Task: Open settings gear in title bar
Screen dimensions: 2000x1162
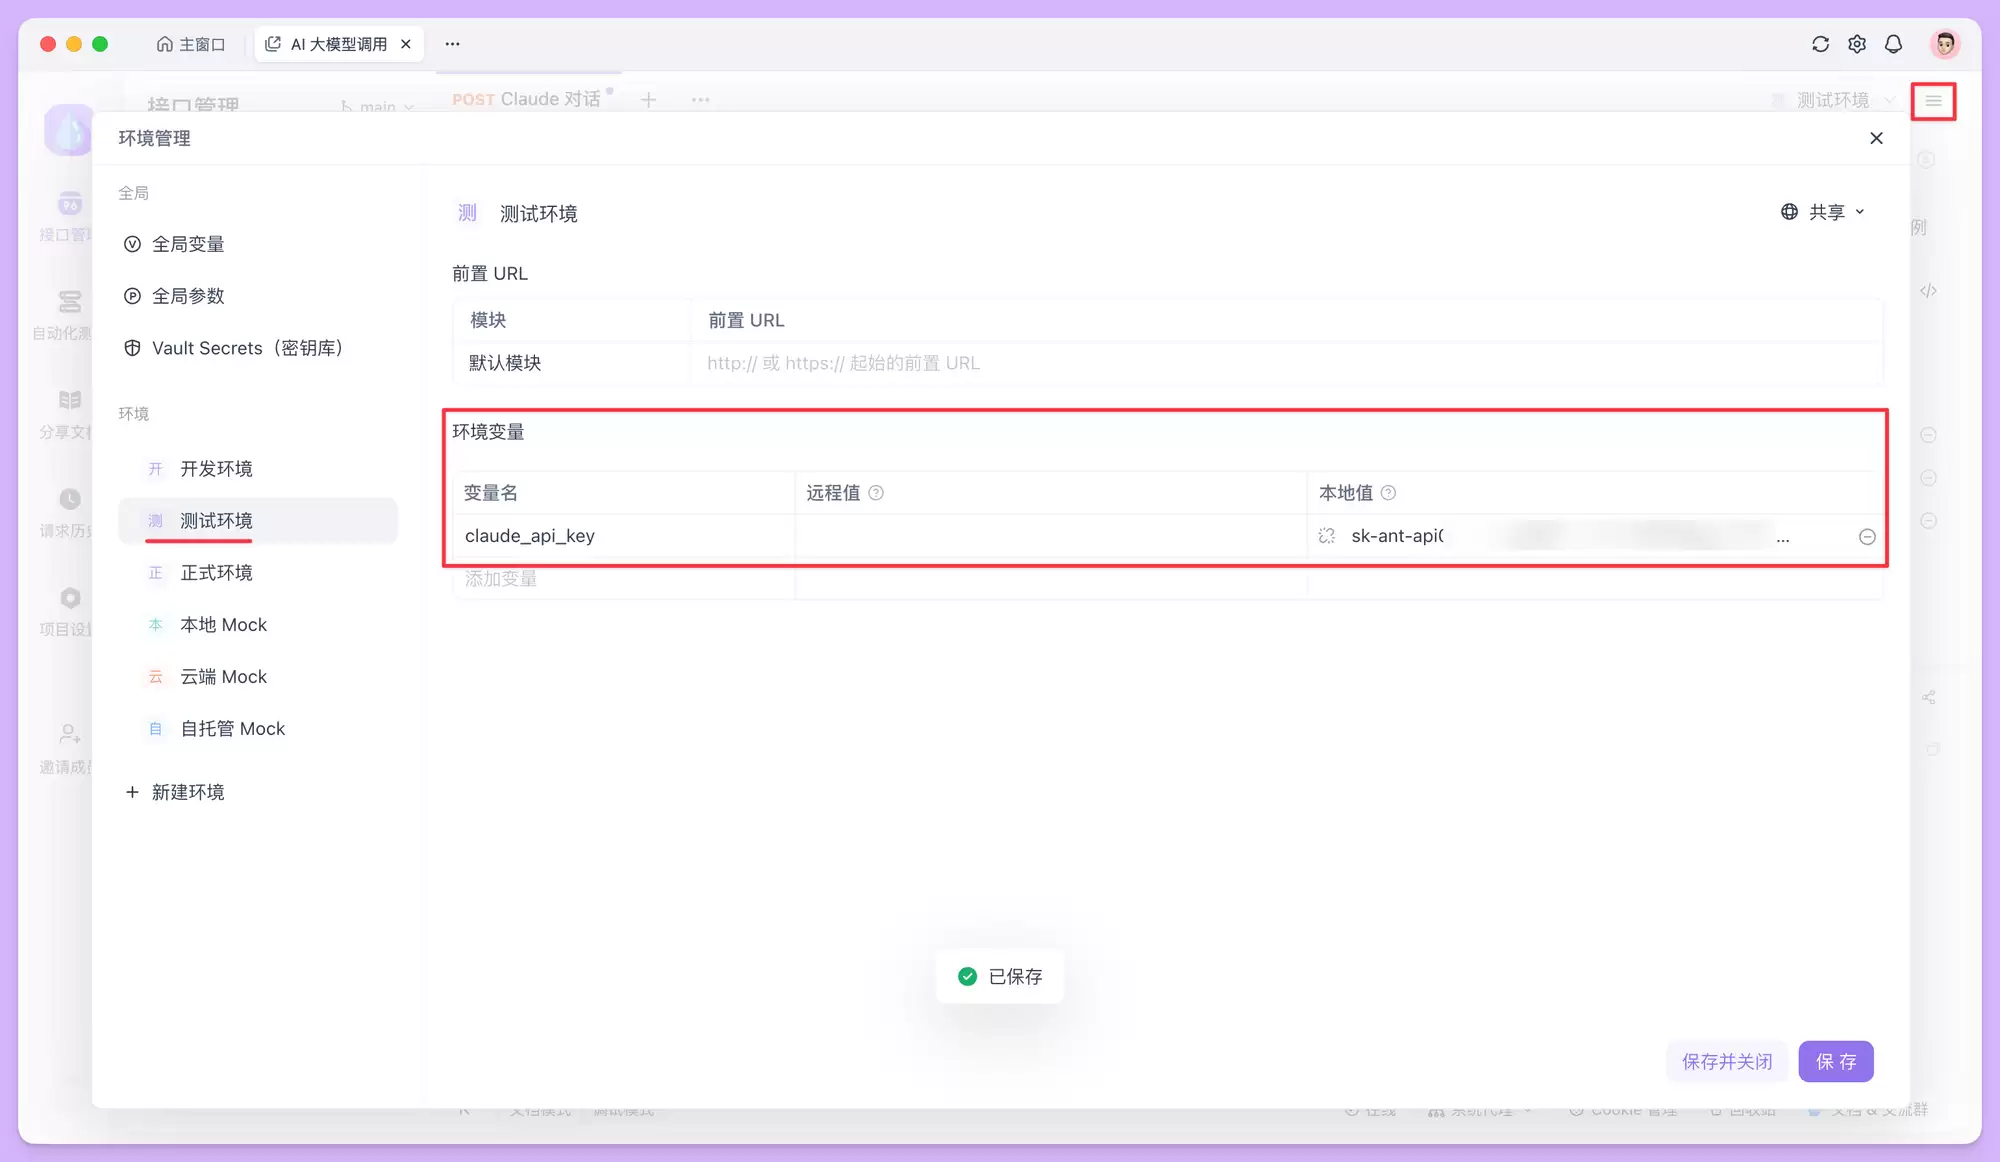Action: click(x=1857, y=44)
